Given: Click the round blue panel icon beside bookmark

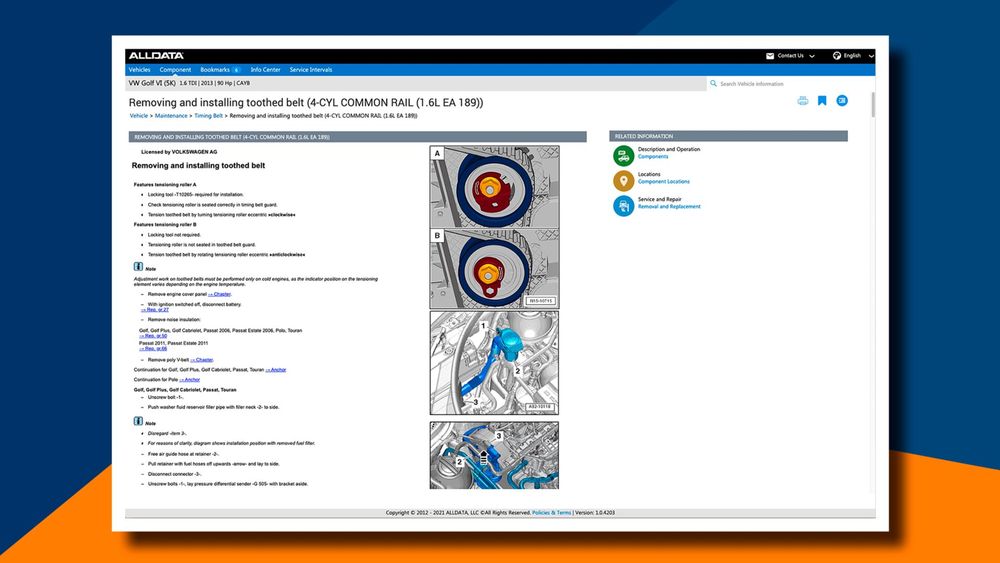Looking at the screenshot, I should click(x=842, y=101).
